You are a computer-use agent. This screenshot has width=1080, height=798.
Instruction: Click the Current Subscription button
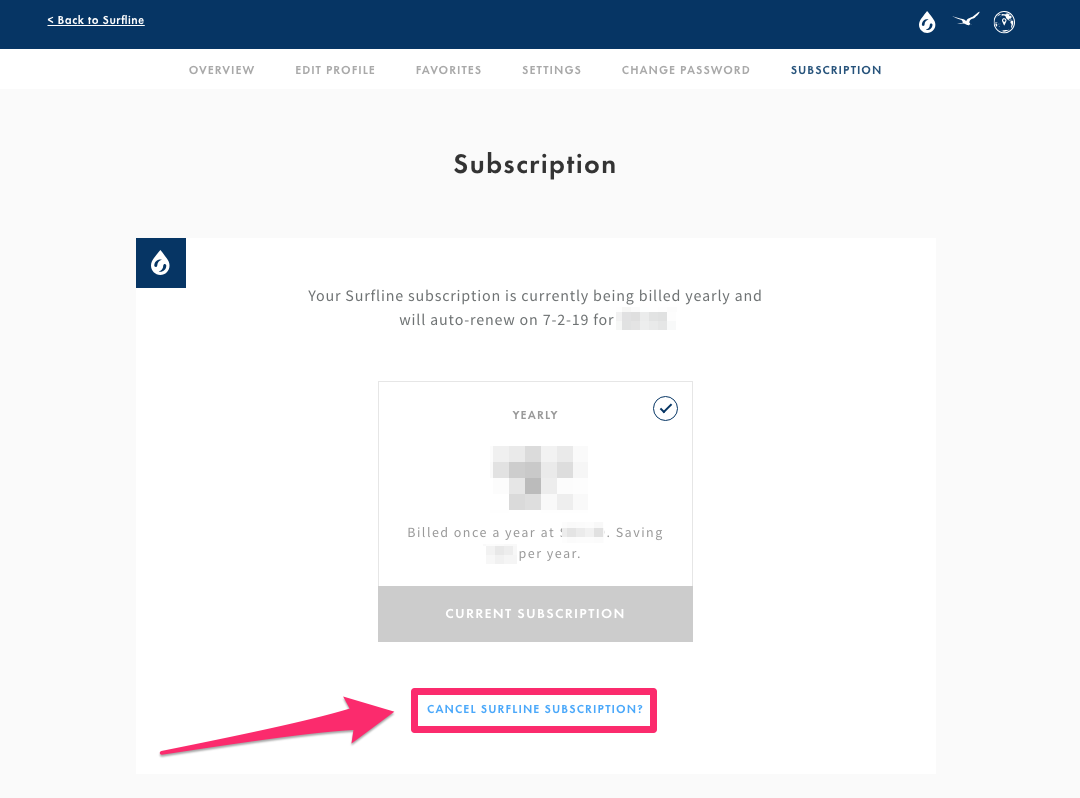[x=535, y=613]
